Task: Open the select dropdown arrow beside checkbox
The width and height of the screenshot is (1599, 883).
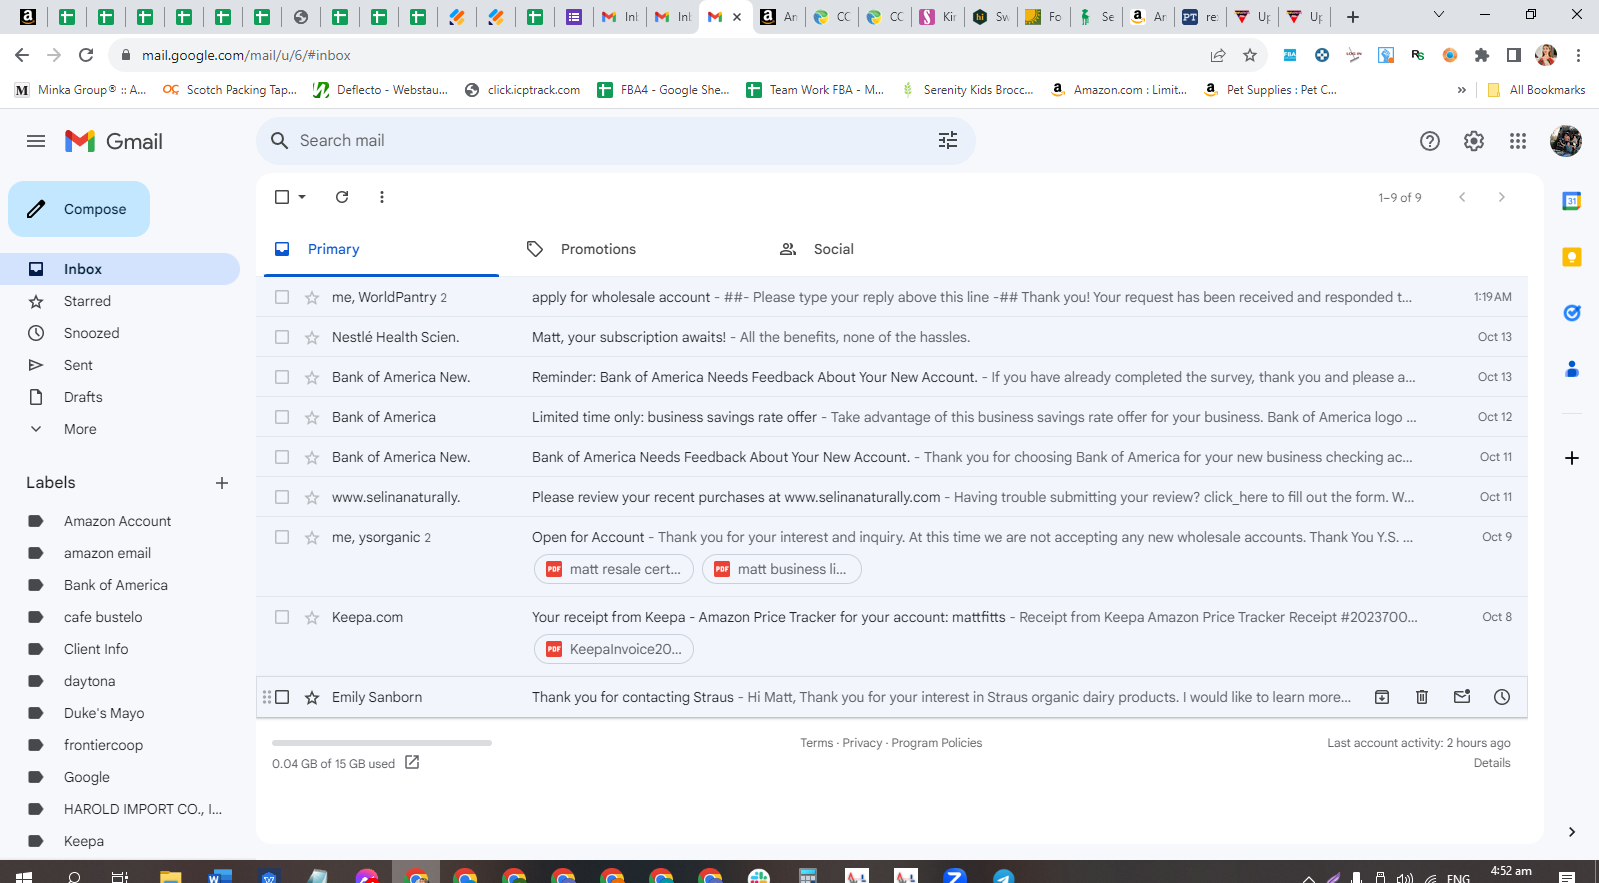Action: point(302,197)
